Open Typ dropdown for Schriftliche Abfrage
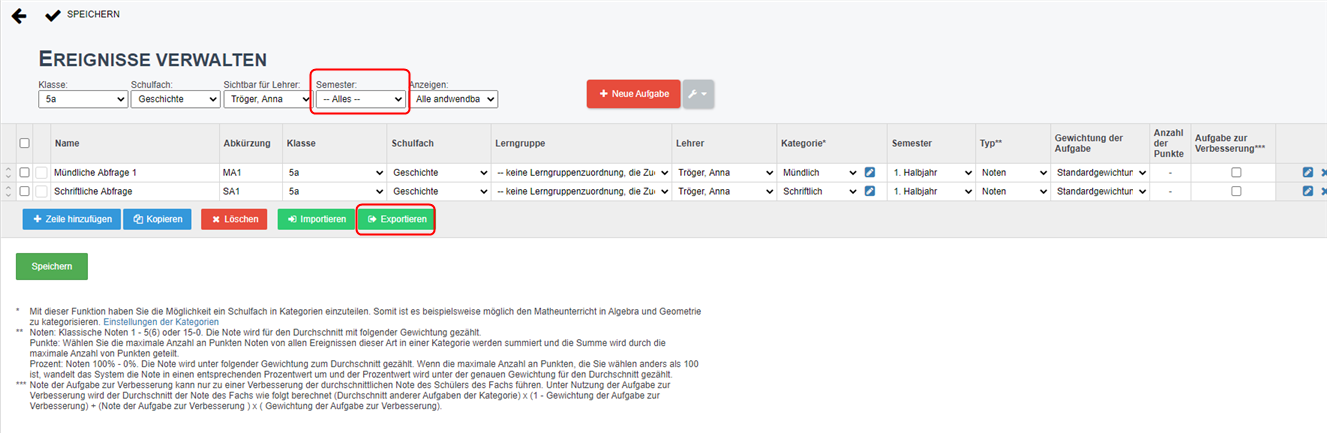The image size is (1327, 433). (1011, 190)
